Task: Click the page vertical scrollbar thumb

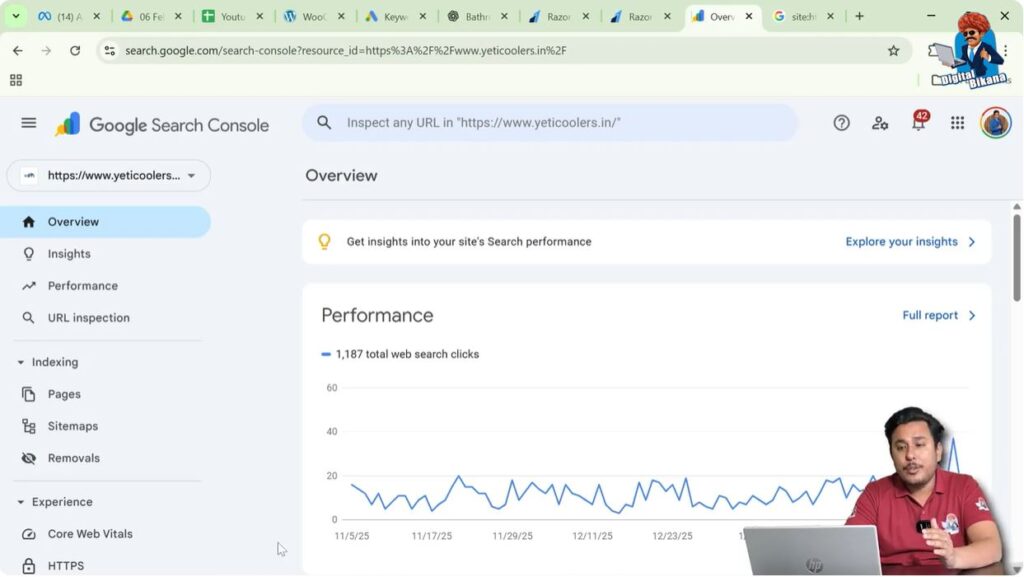Action: (1017, 257)
